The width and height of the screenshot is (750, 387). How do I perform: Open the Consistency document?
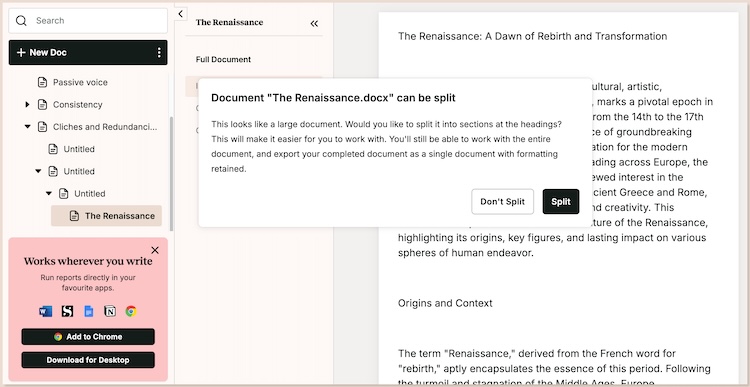(77, 104)
